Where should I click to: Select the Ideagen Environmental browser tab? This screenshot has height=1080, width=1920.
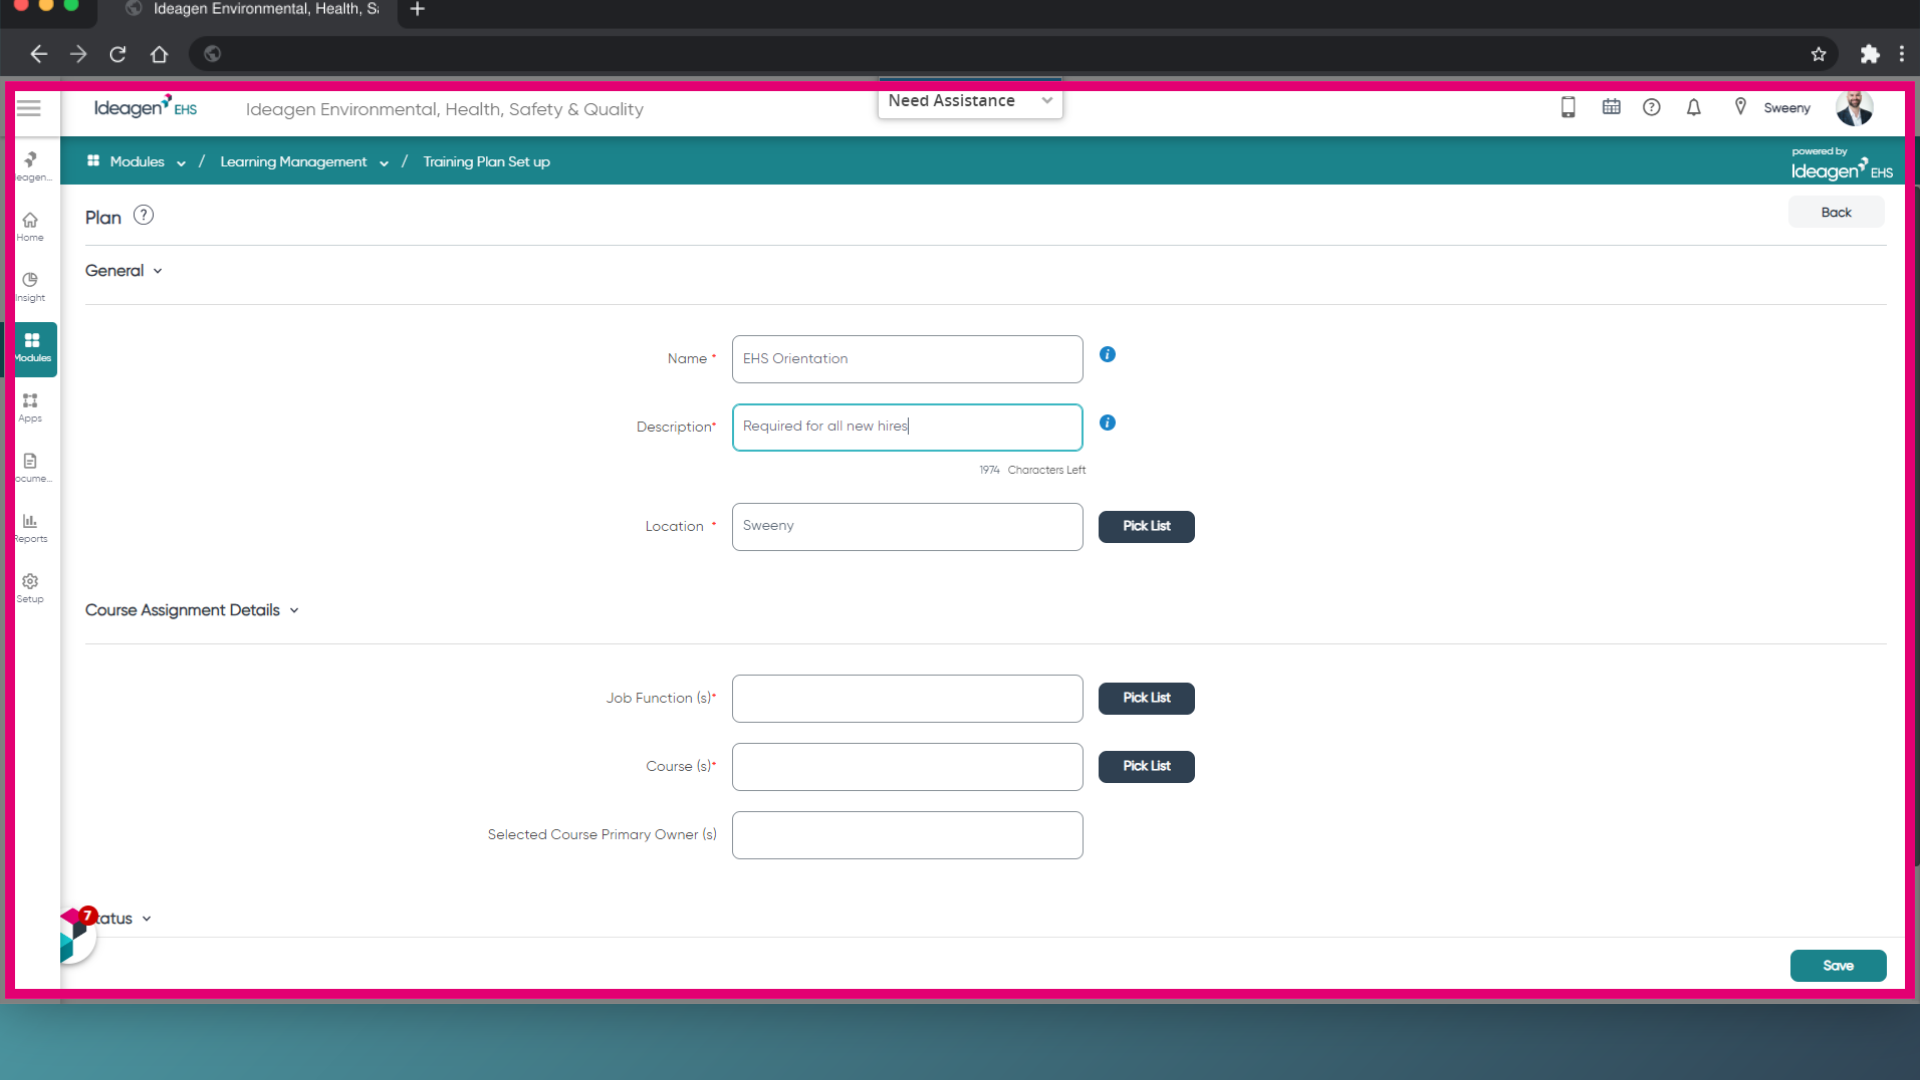tap(254, 10)
